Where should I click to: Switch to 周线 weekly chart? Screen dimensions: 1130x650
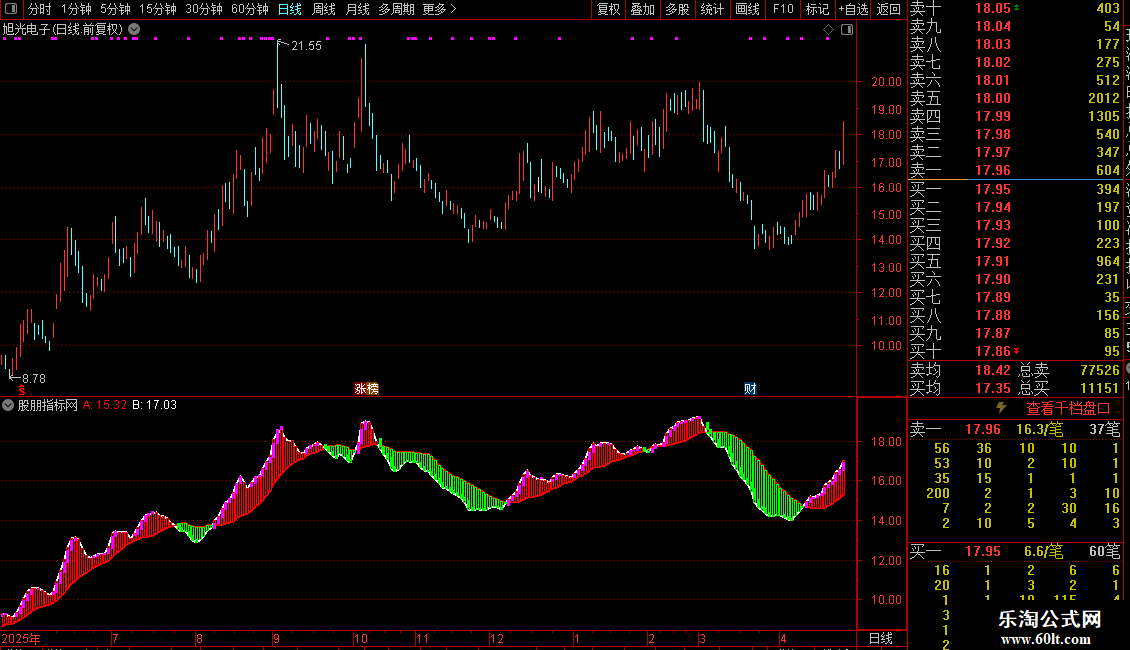[x=324, y=9]
